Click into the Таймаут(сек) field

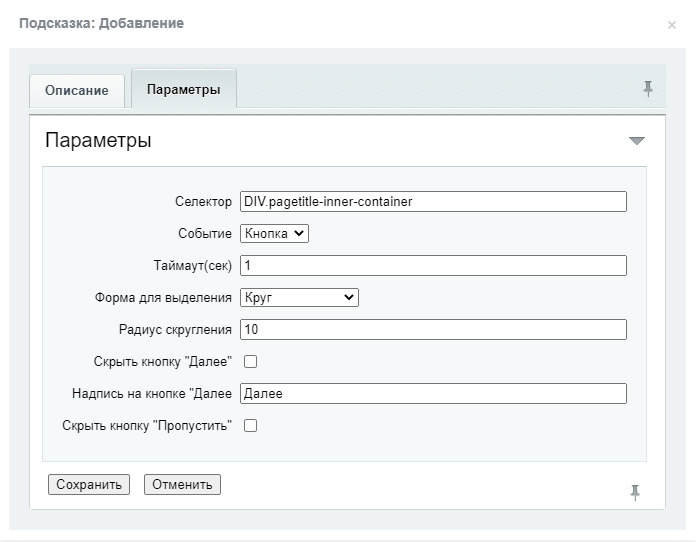tap(433, 265)
